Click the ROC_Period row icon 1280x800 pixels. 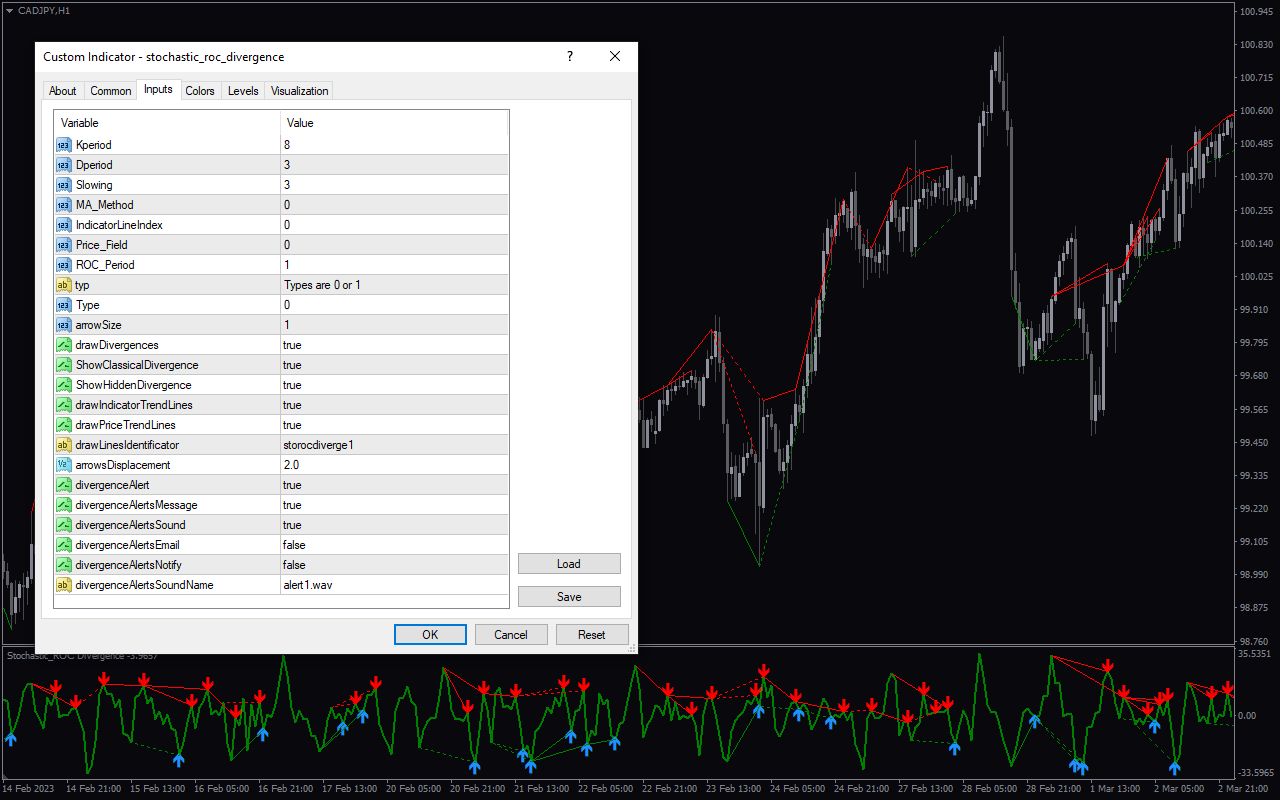pyautogui.click(x=64, y=265)
